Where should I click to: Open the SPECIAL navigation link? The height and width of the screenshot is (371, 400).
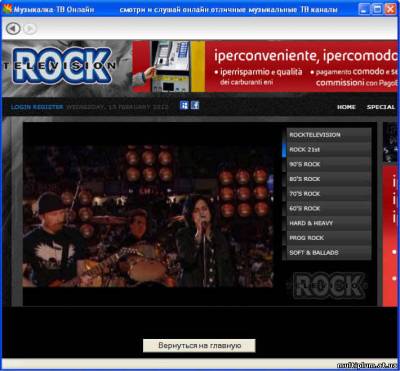tap(381, 107)
